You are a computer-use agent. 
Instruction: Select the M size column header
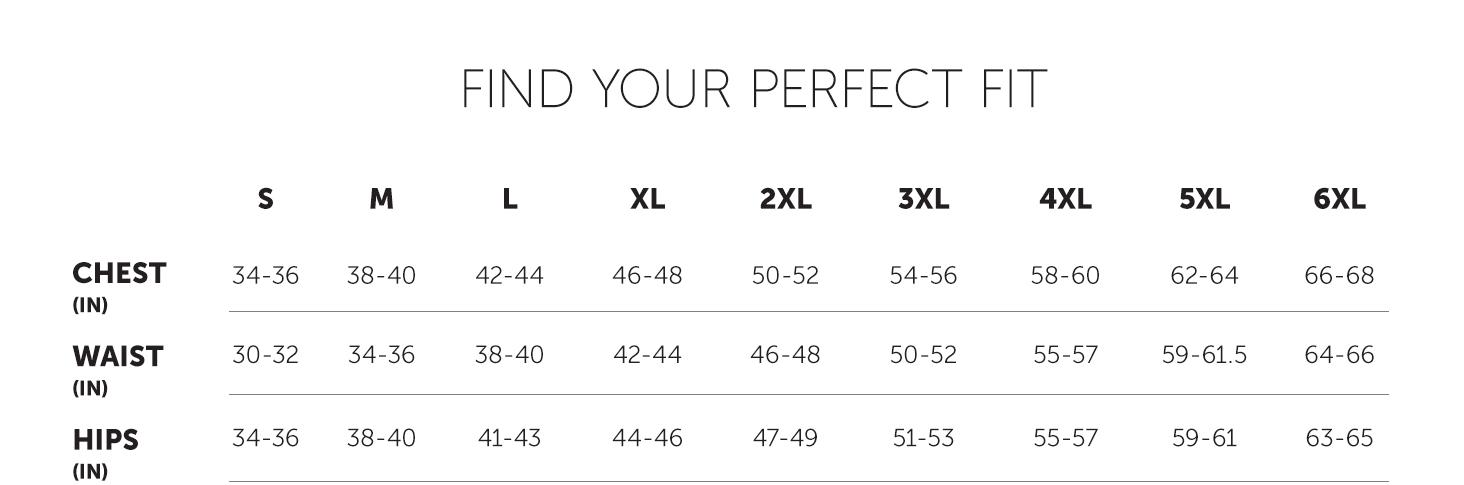[x=381, y=199]
